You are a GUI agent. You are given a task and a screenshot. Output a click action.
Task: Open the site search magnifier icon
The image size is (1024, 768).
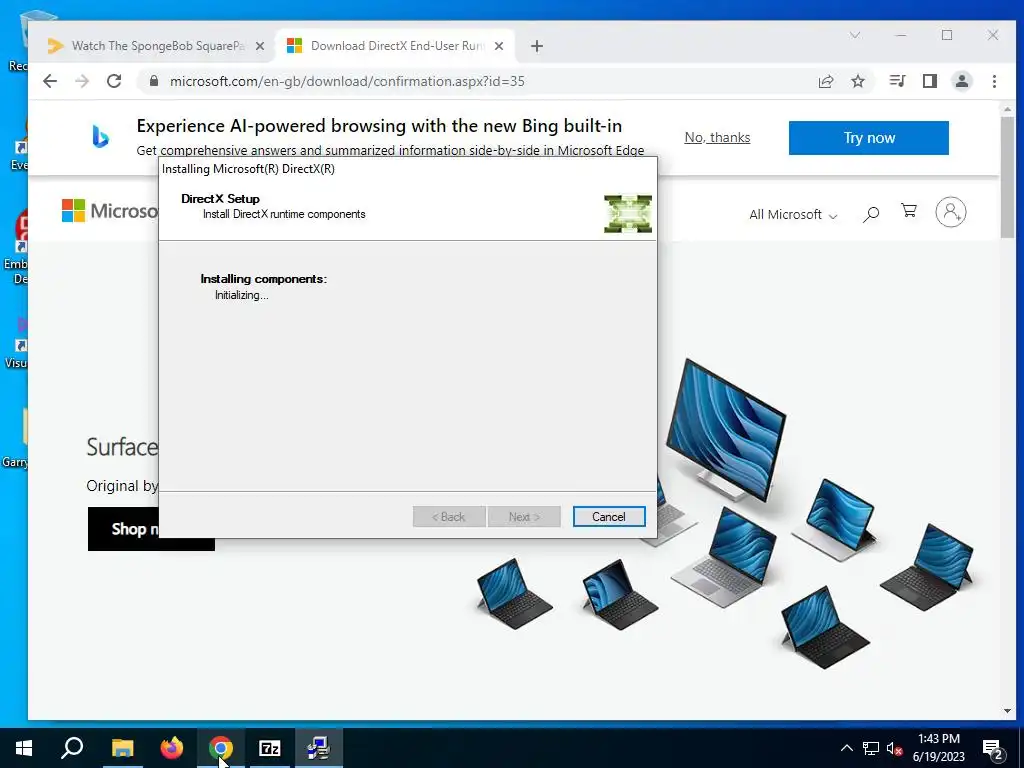click(871, 214)
